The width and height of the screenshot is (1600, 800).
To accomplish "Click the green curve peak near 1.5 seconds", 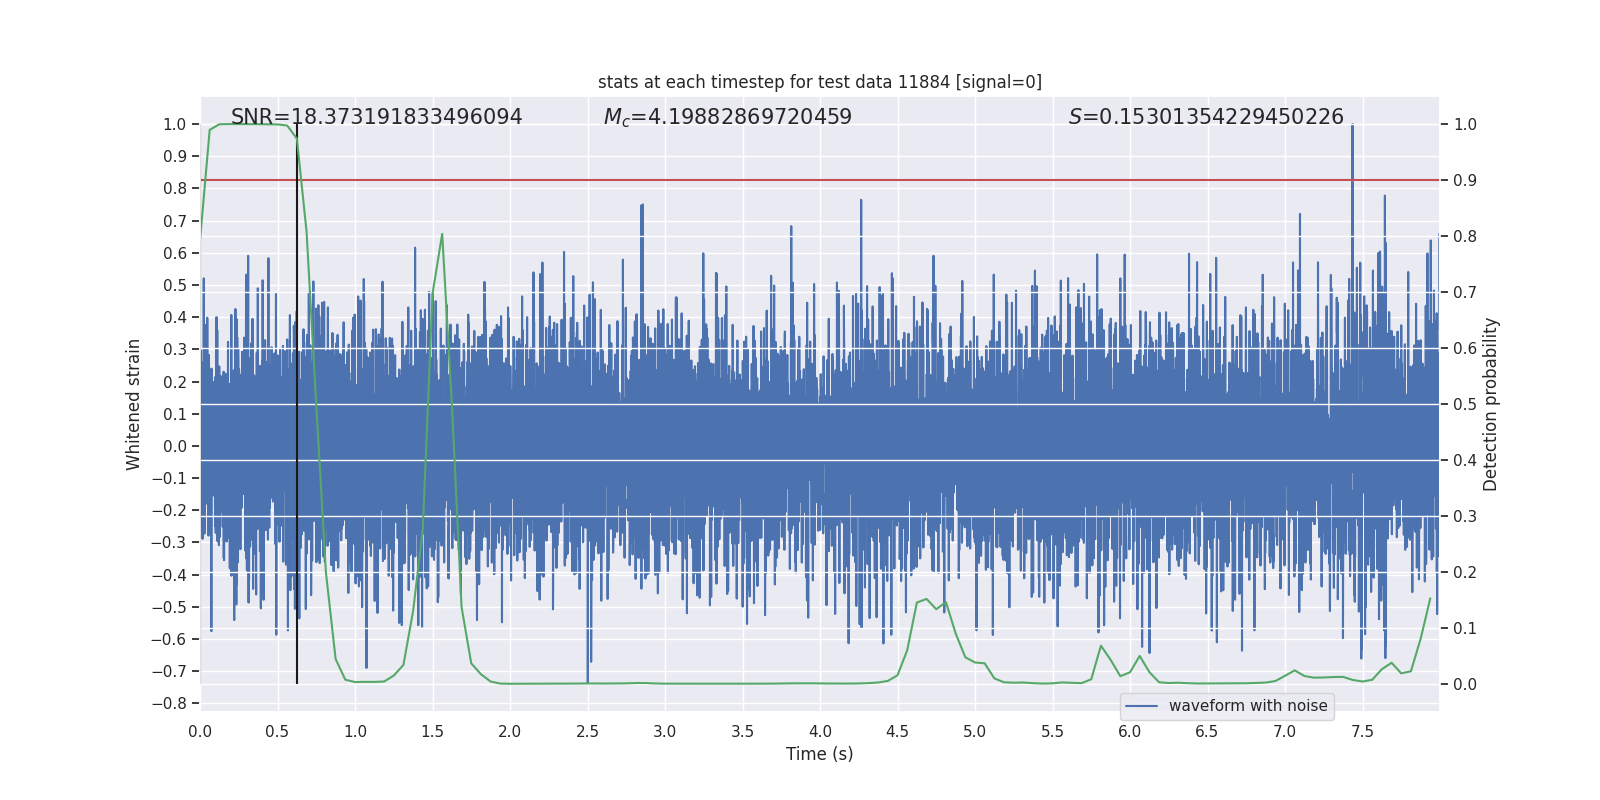I will tap(442, 235).
